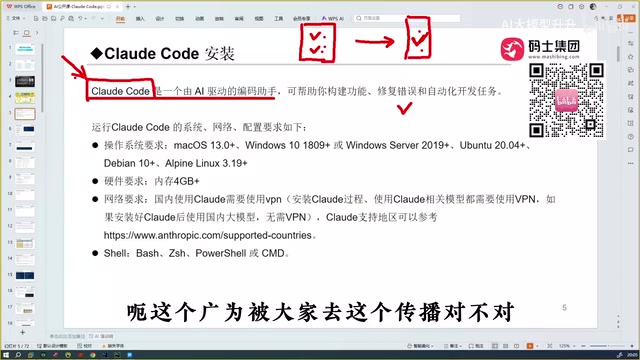Open the 文件 (File) menu
This screenshot has height=360, width=640.
(15, 18)
